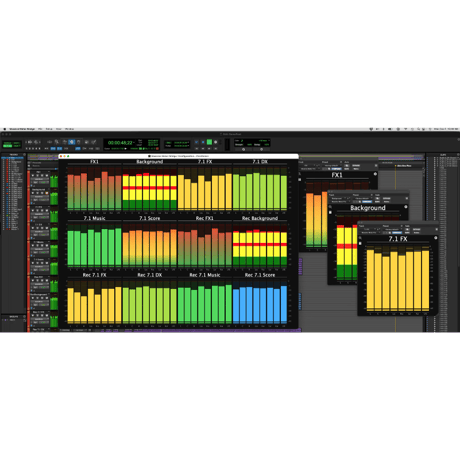
Task: Open the Groups list options menu
Action: [25, 317]
